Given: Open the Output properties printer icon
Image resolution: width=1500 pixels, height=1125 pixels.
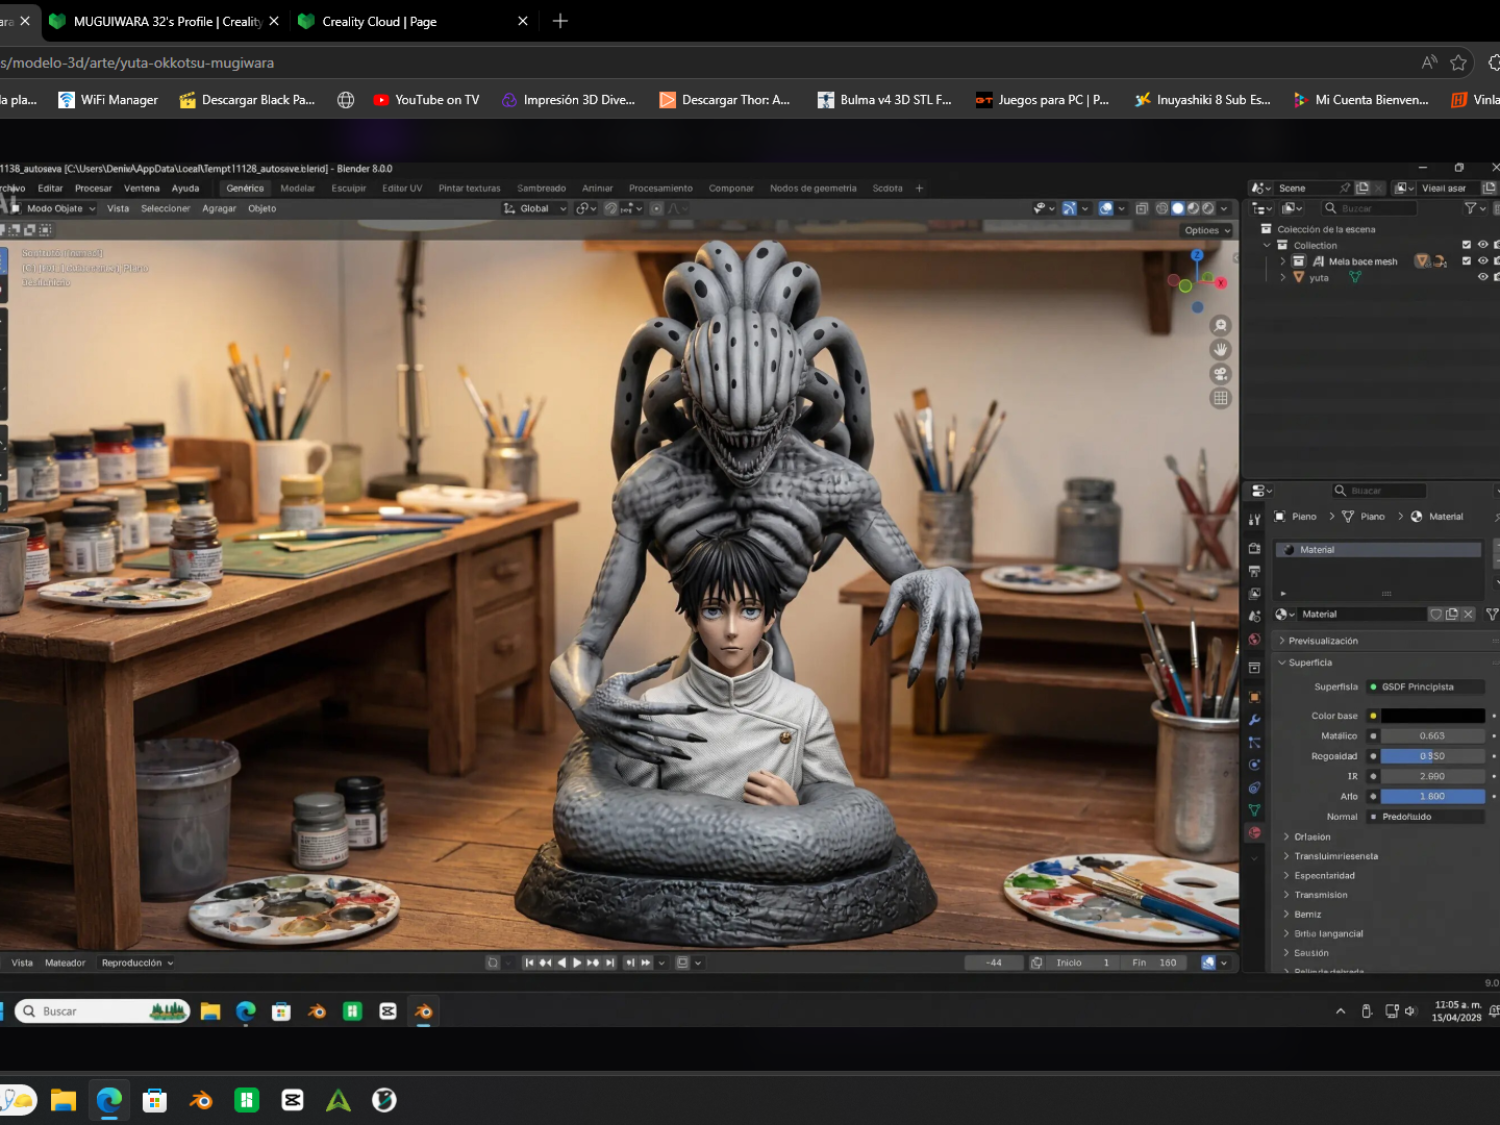Looking at the screenshot, I should click(1255, 571).
